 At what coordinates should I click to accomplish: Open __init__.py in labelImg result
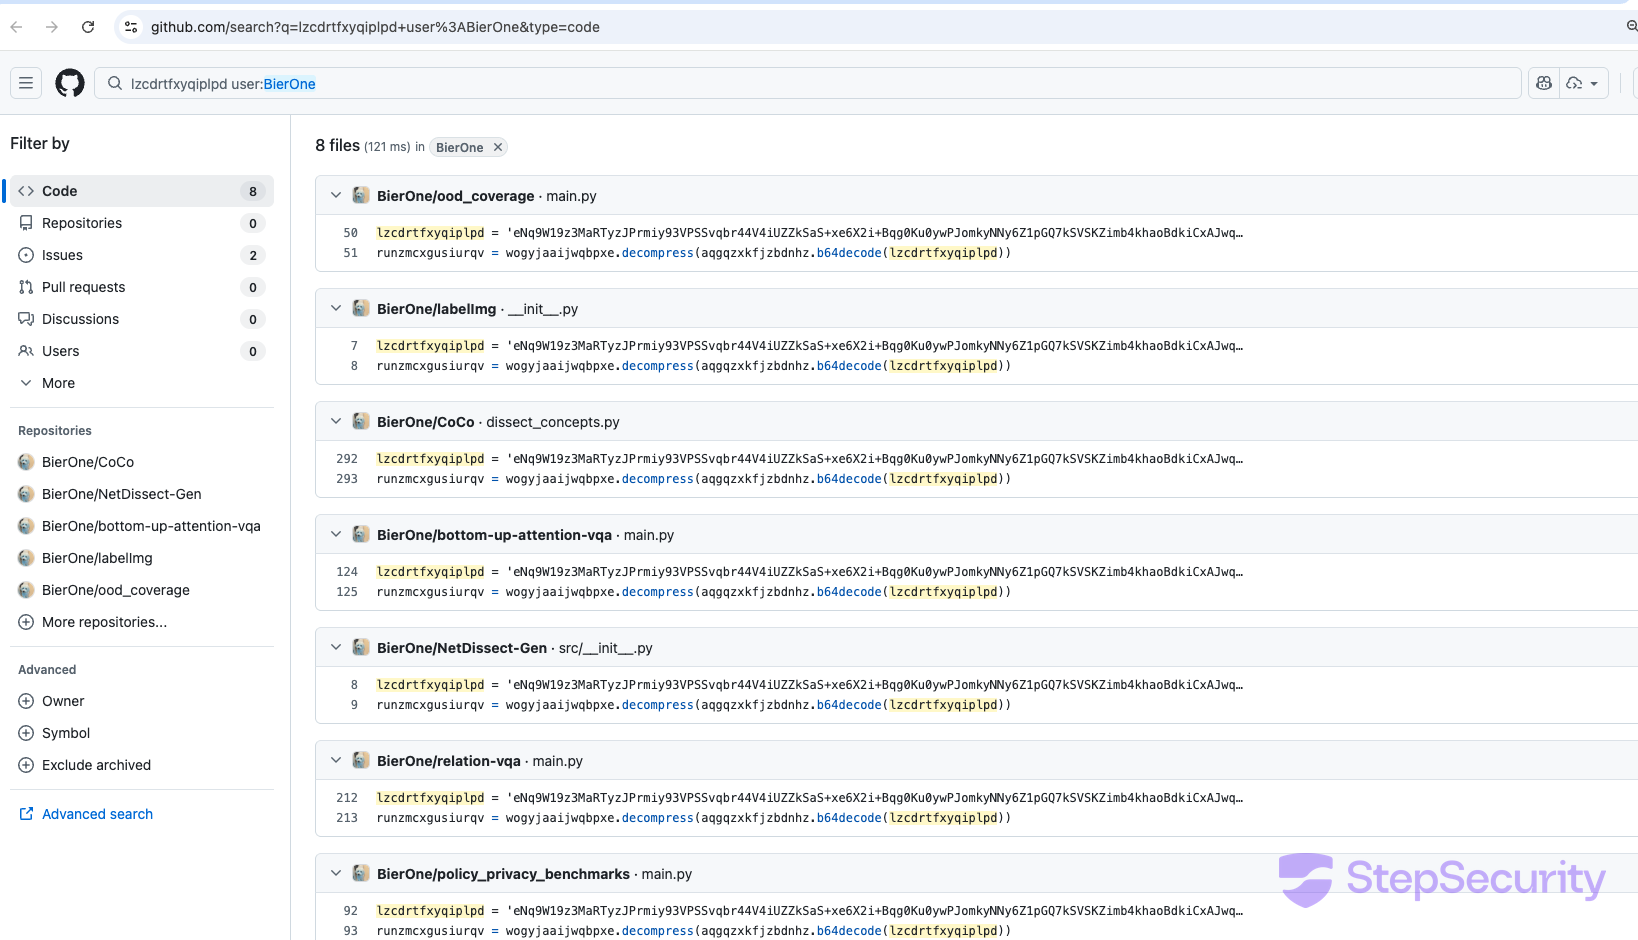[x=543, y=309]
